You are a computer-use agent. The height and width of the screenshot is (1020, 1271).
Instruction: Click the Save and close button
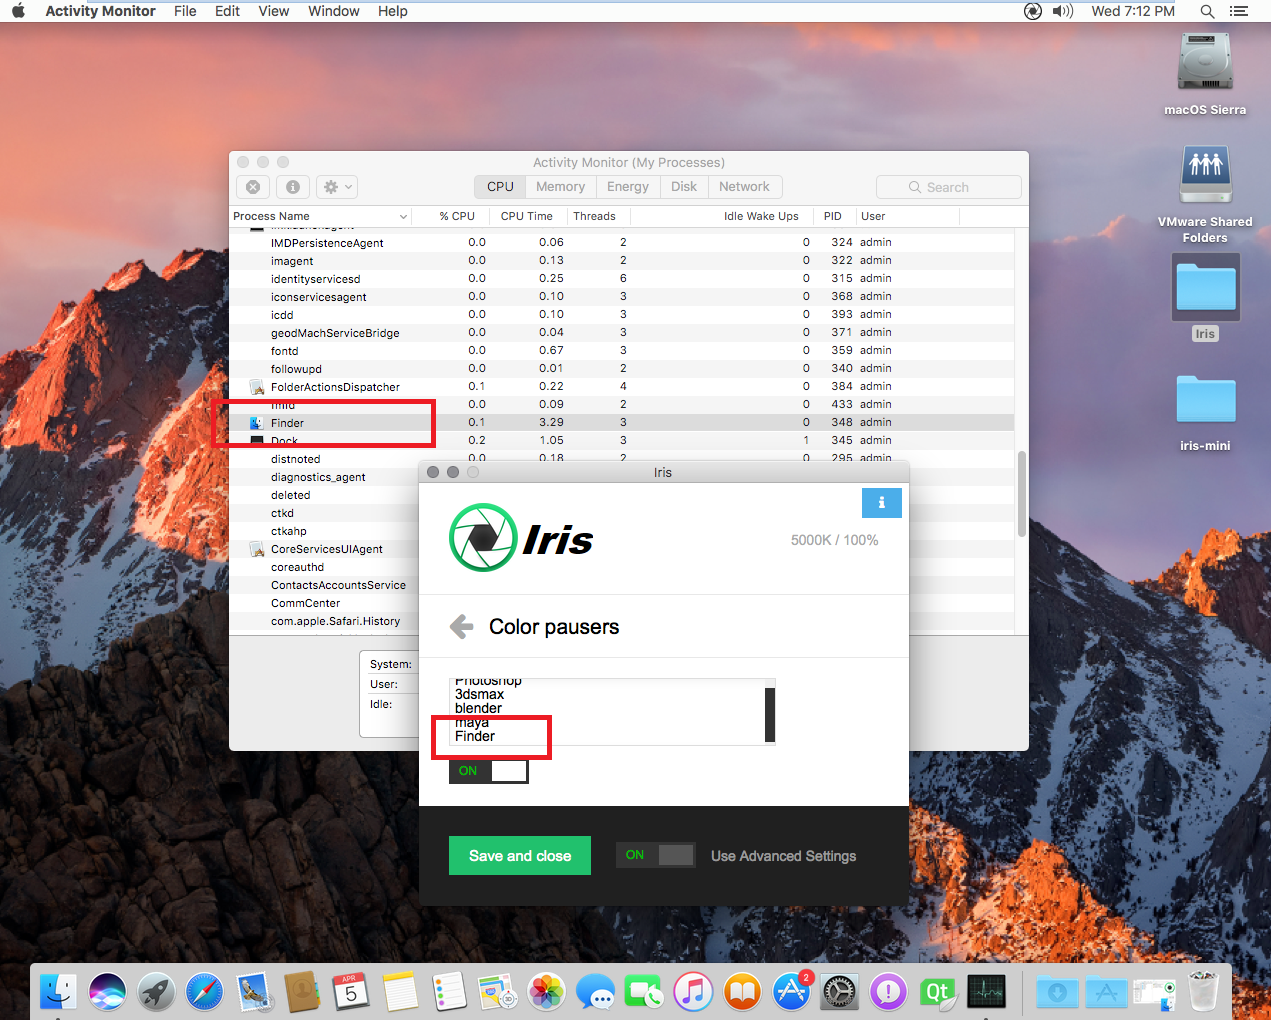tap(519, 856)
